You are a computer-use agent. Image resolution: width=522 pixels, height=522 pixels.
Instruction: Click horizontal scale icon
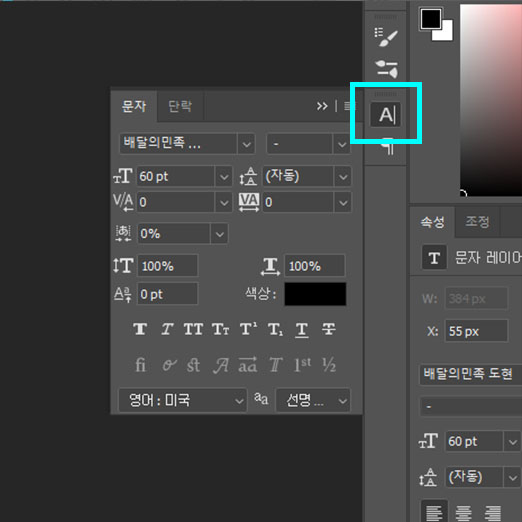pyautogui.click(x=270, y=267)
